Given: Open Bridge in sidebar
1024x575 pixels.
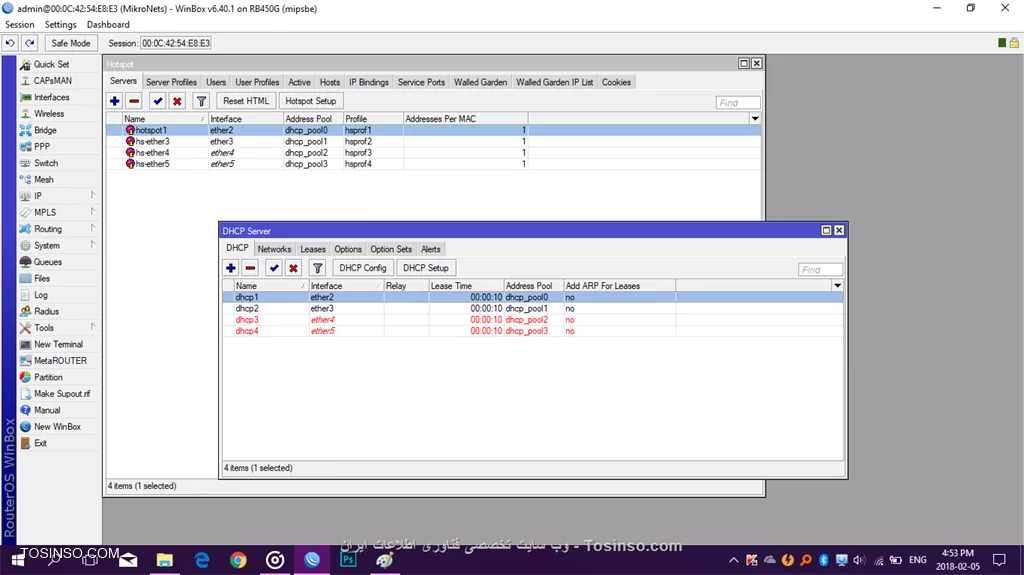Looking at the screenshot, I should click(45, 130).
